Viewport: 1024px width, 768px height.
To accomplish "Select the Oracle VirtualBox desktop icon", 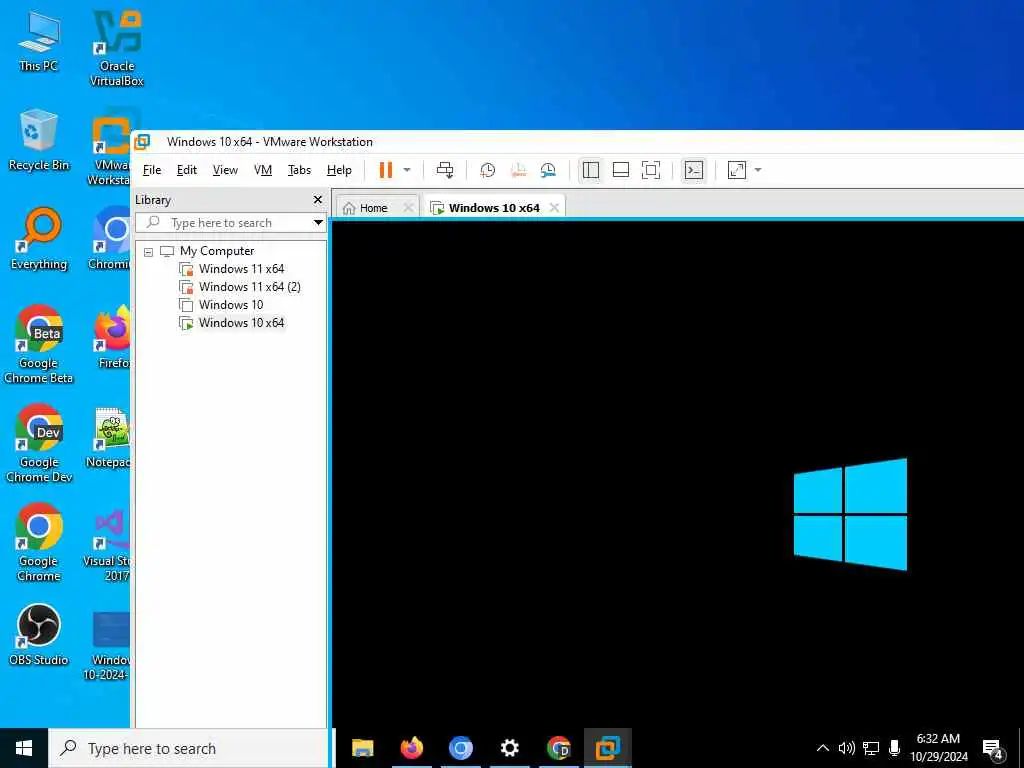I will coord(117,49).
